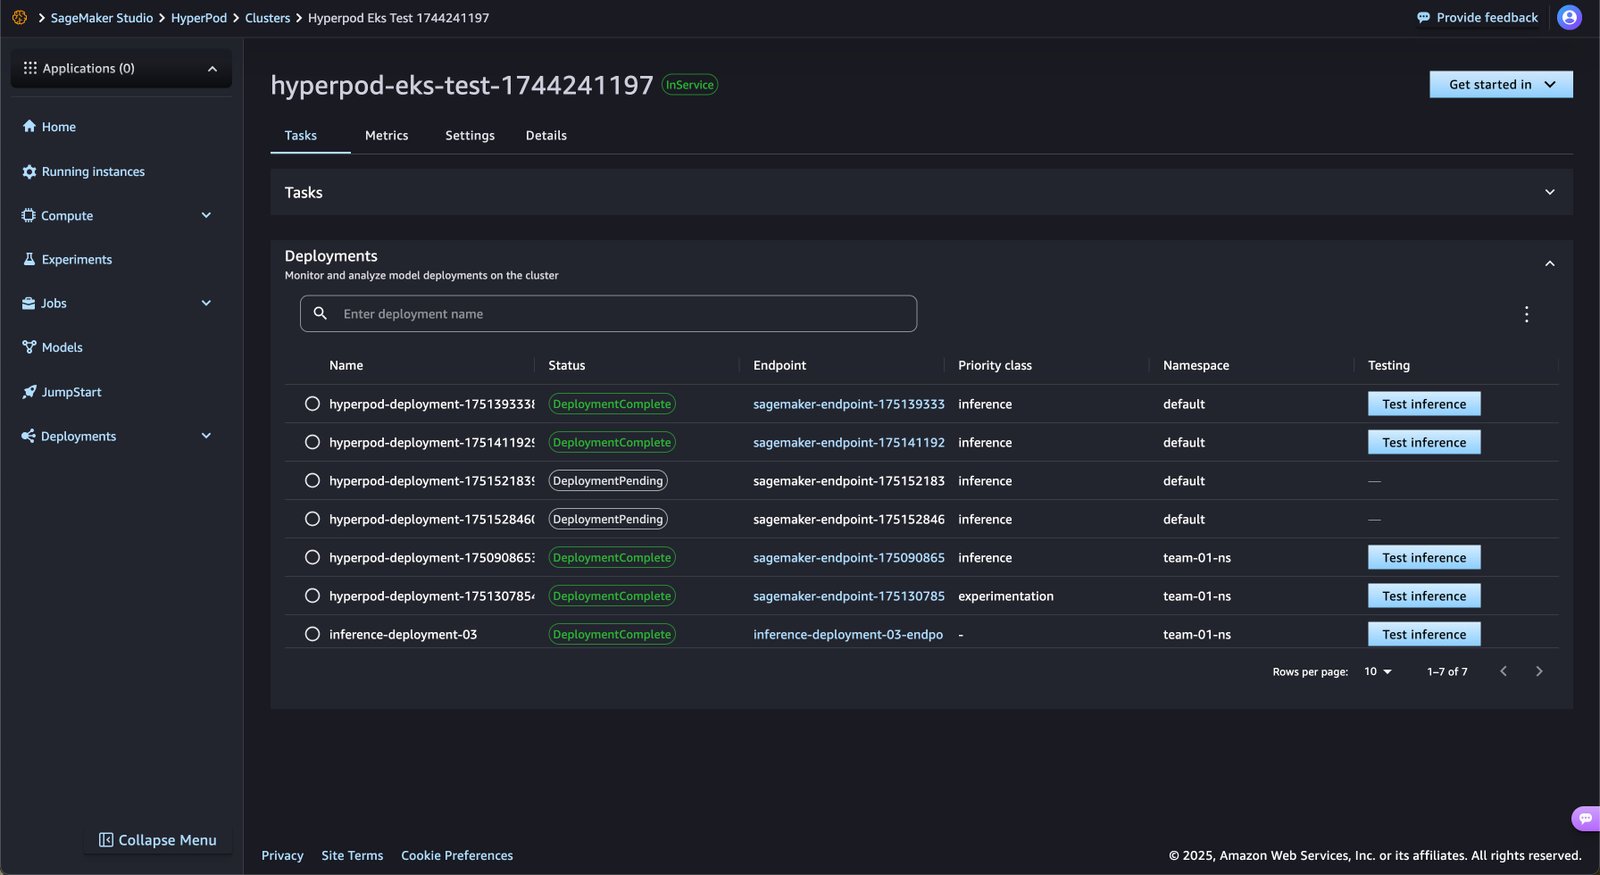Click the Provide feedback link
The image size is (1600, 875).
(1477, 18)
